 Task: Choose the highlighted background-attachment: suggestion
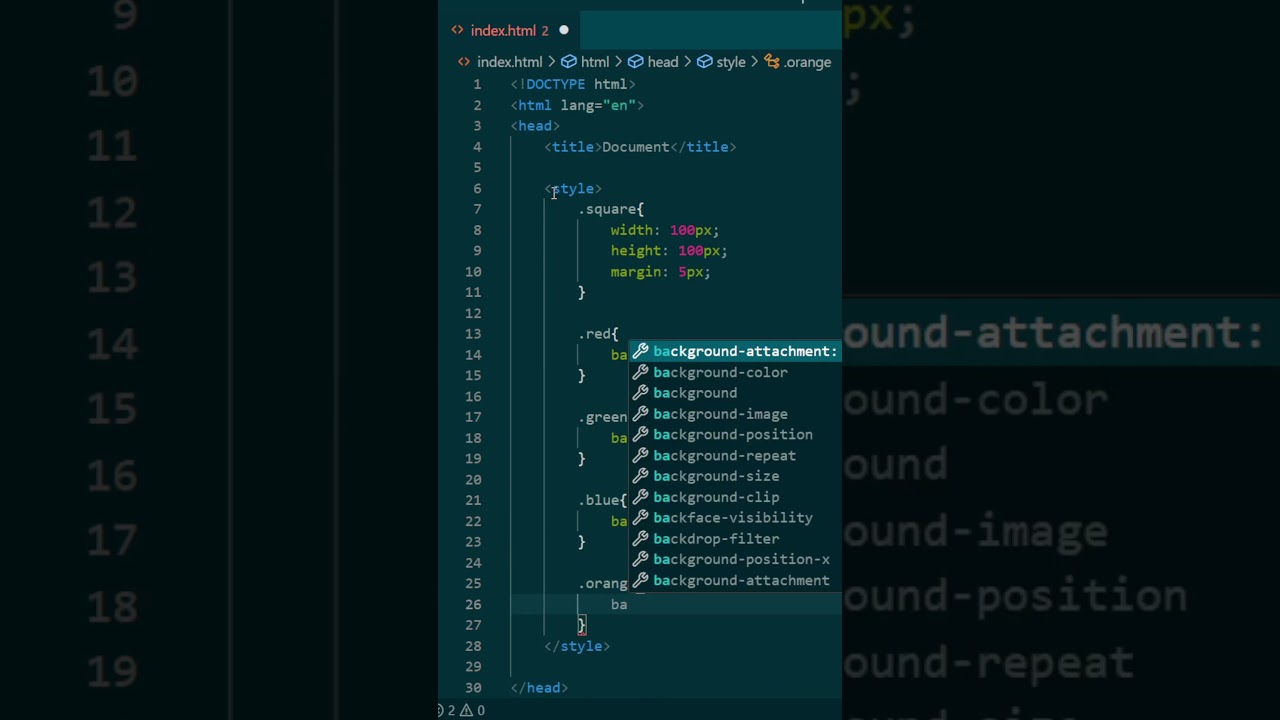click(735, 351)
